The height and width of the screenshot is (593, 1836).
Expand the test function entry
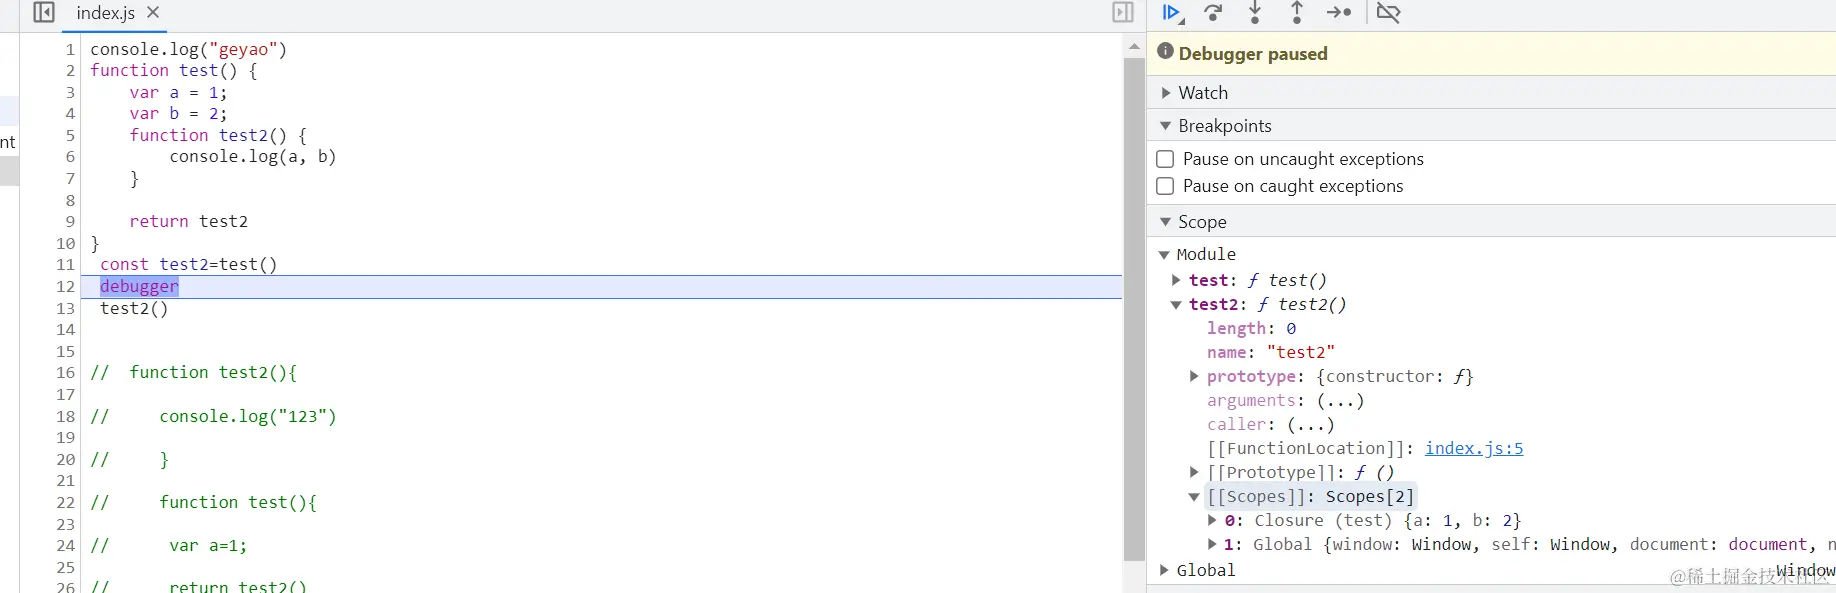[x=1176, y=280]
